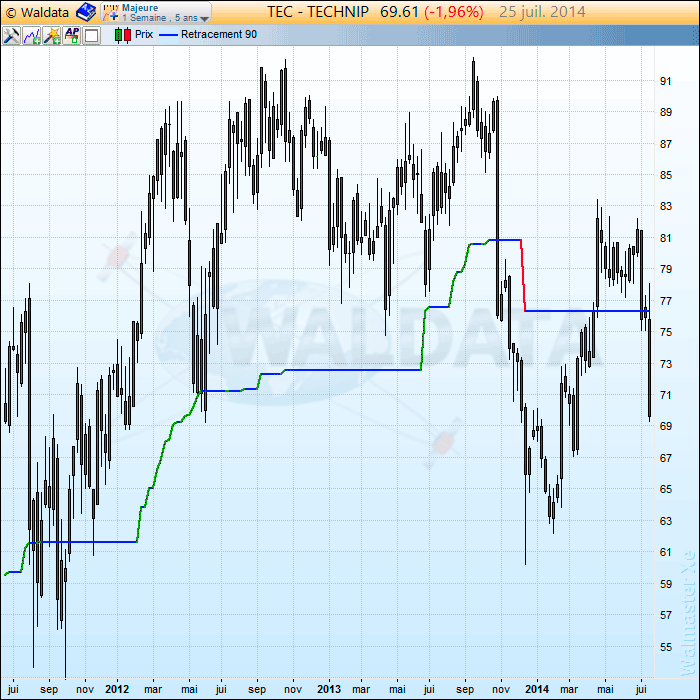Click the 25 juil. 2014 date
This screenshot has width=700, height=700.
coord(542,12)
